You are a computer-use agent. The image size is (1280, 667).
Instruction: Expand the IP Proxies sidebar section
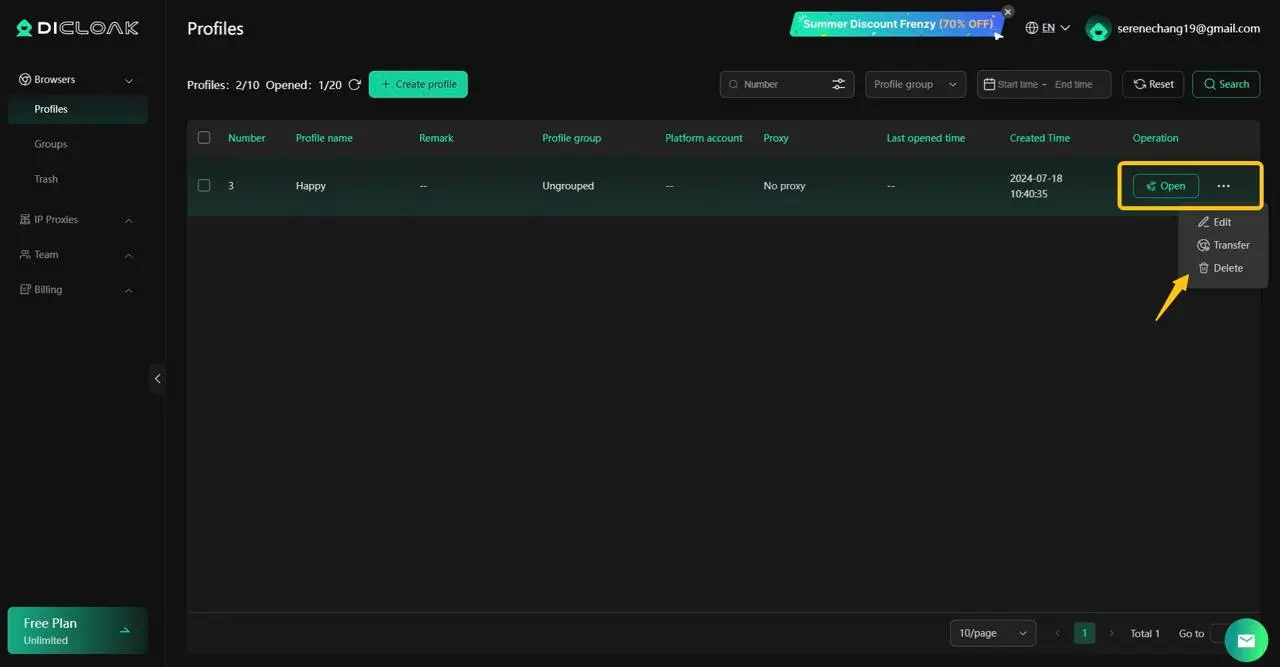pos(77,220)
